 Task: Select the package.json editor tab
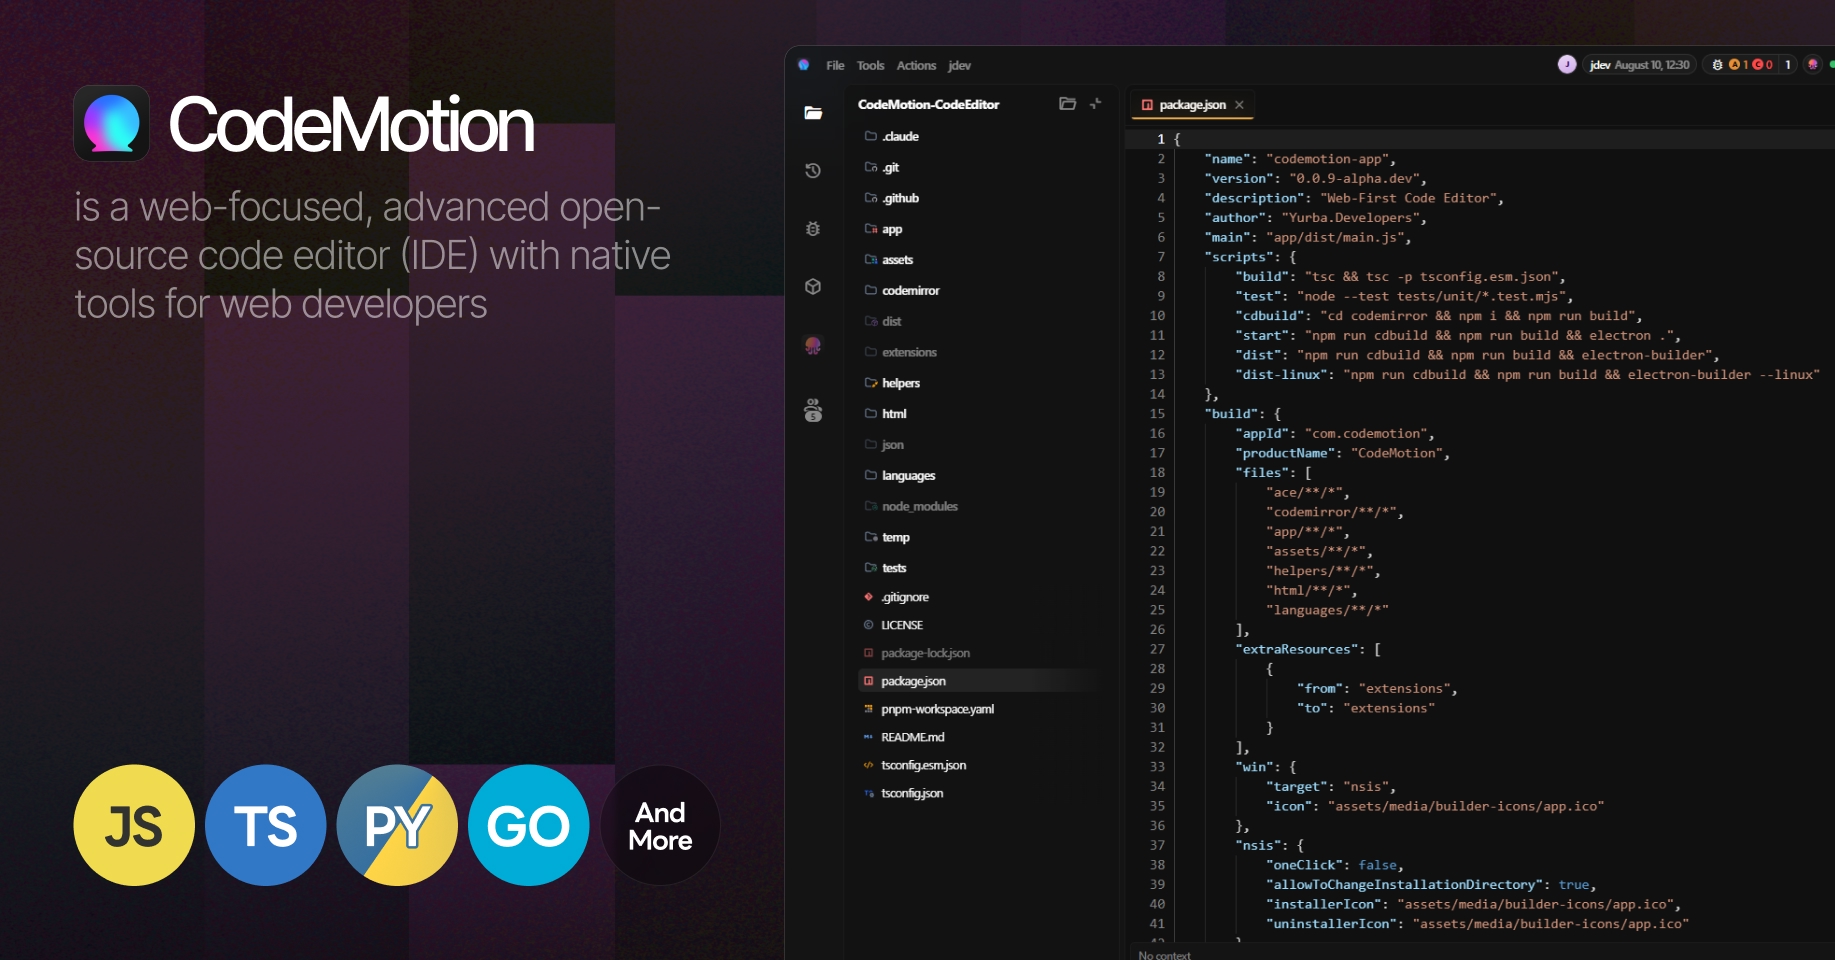(x=1191, y=105)
